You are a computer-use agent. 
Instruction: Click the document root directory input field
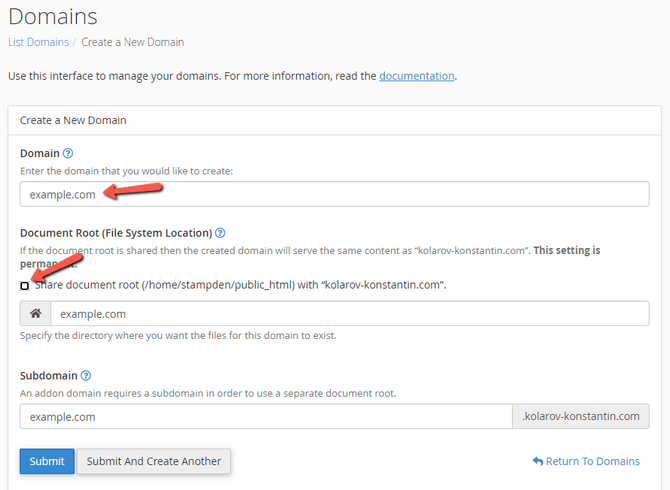point(349,314)
